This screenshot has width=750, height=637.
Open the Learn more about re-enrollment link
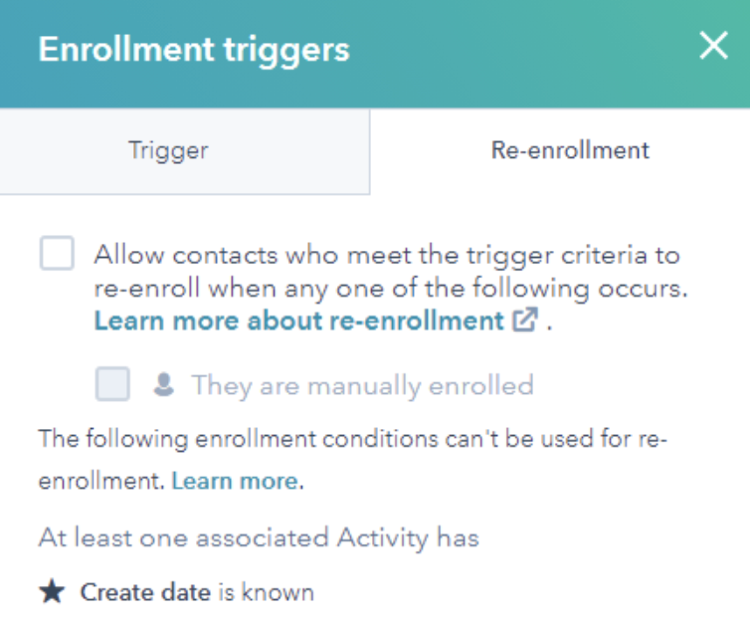click(299, 321)
